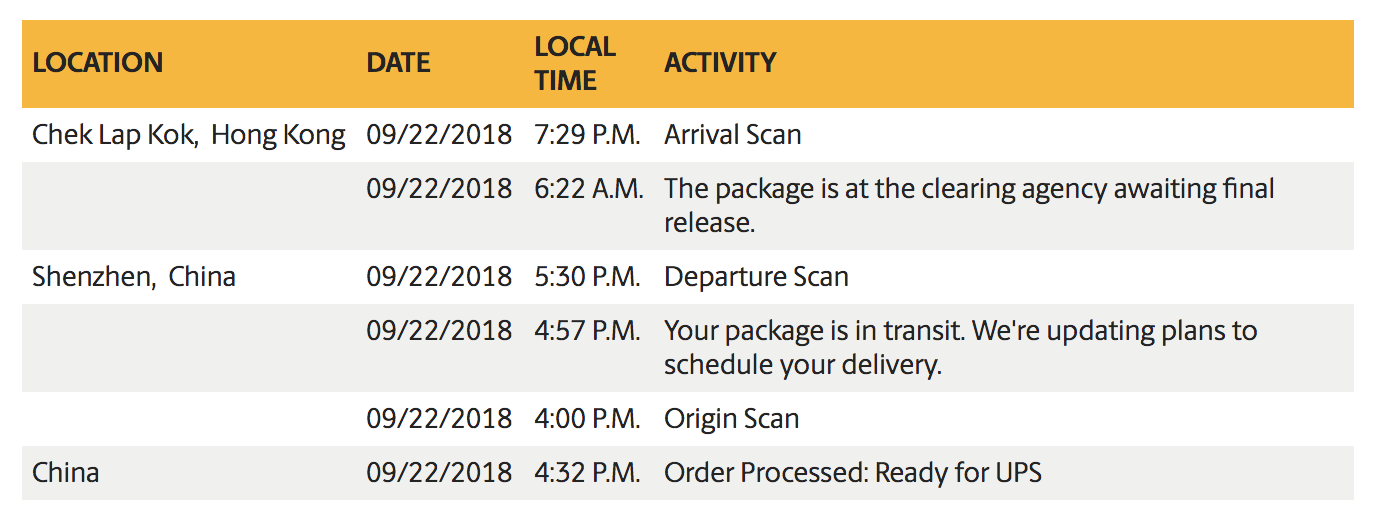Viewport: 1374px width, 528px height.
Task: Click the LOCAL TIME column header
Action: point(575,63)
